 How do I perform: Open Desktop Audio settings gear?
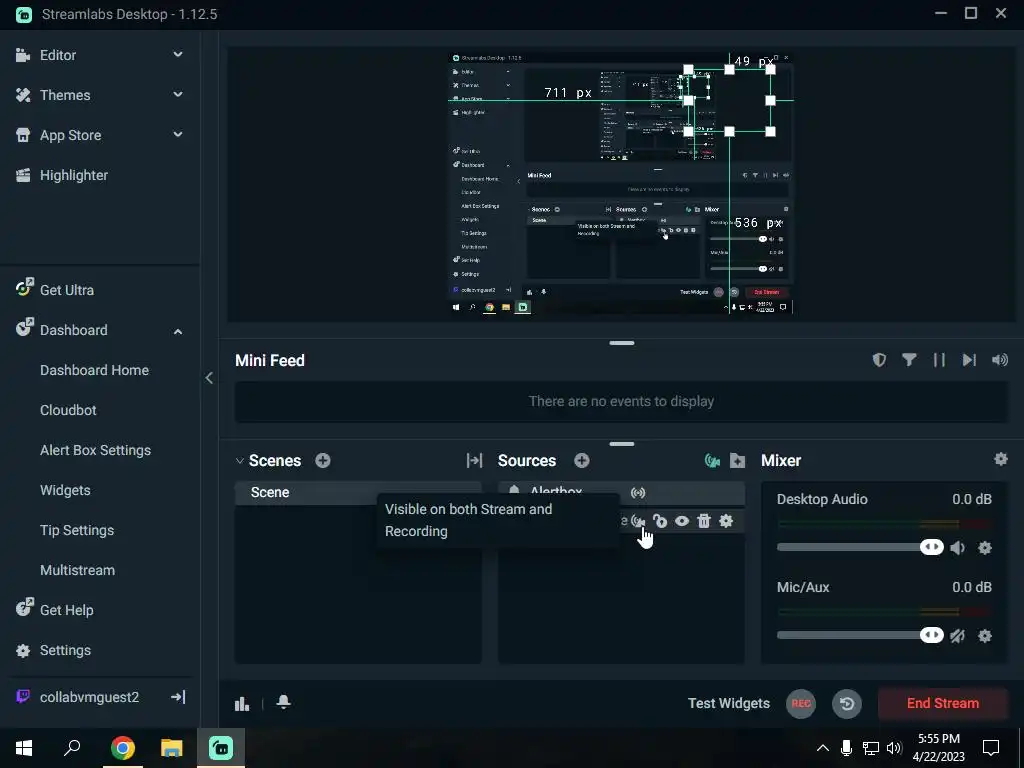tap(985, 547)
